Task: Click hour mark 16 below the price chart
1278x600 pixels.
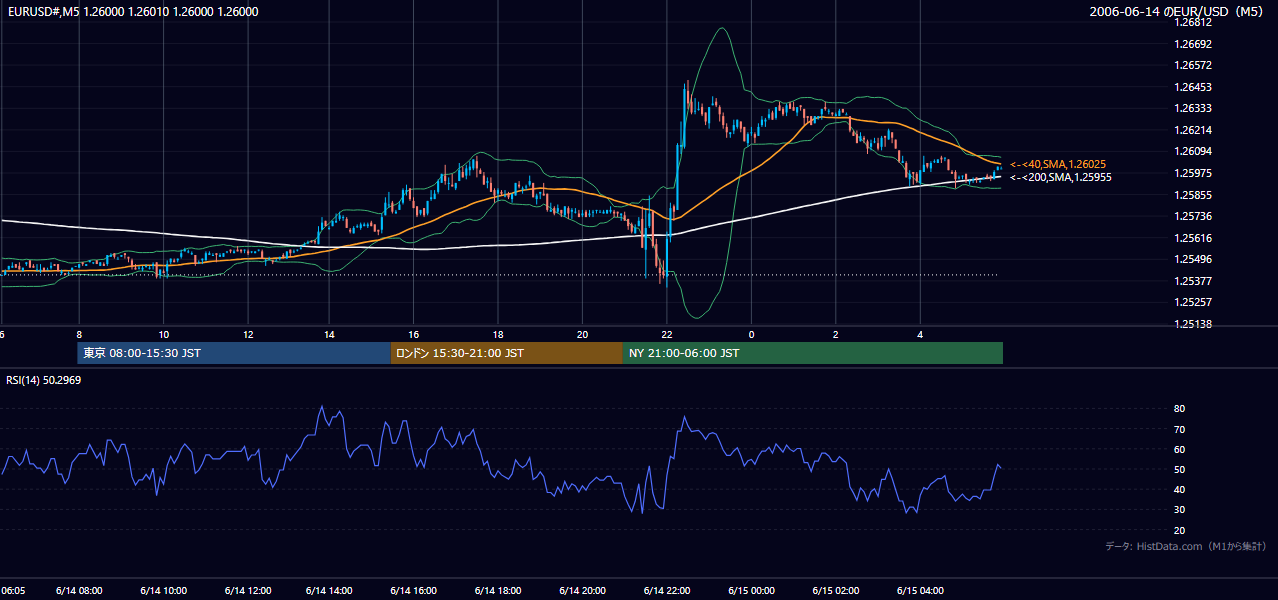Action: pos(414,334)
